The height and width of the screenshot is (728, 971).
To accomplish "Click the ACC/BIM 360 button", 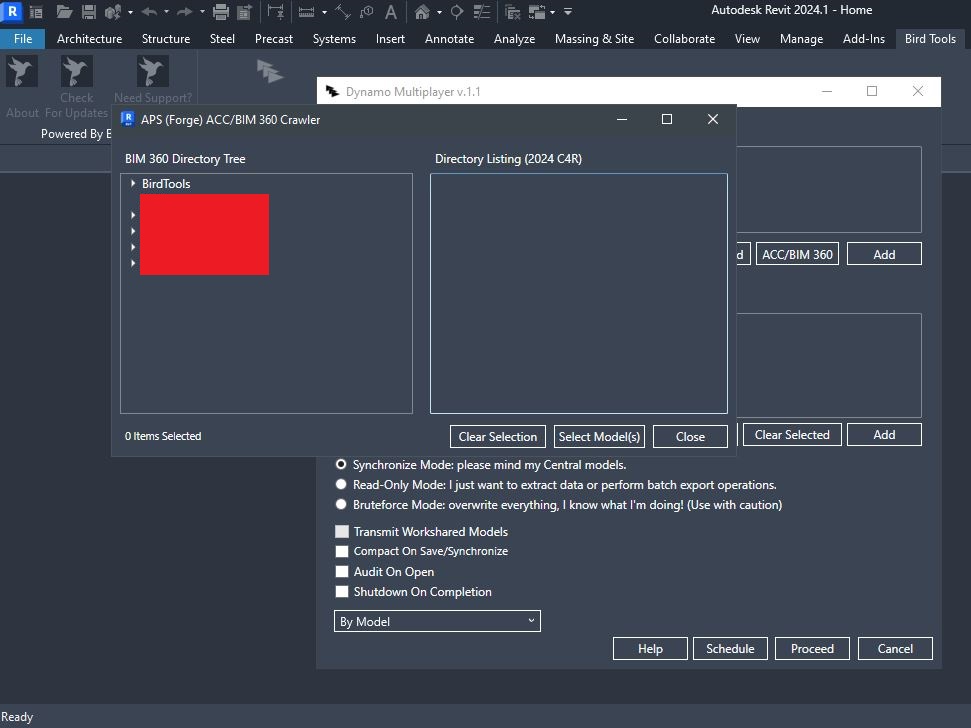I will pos(797,254).
